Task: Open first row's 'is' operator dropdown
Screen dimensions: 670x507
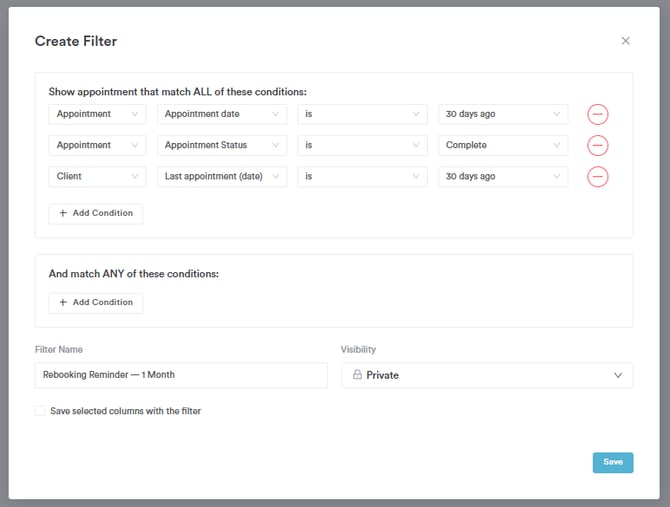Action: click(x=362, y=114)
